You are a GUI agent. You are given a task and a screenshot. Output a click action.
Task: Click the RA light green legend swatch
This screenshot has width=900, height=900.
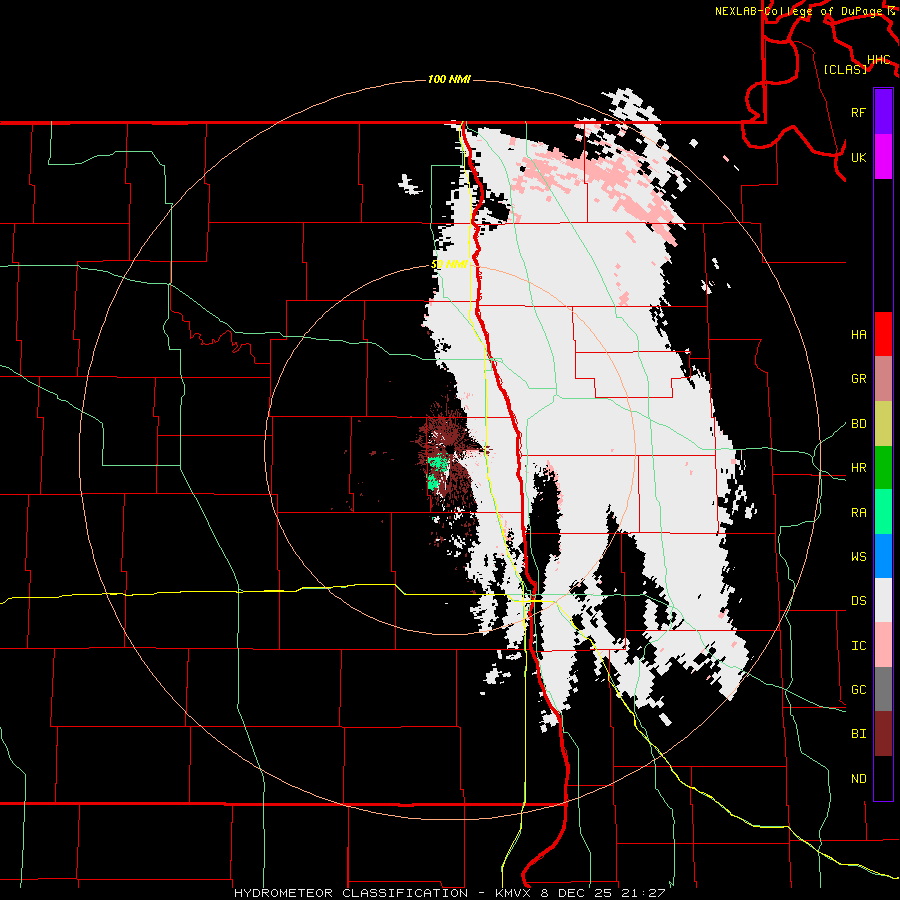(883, 512)
